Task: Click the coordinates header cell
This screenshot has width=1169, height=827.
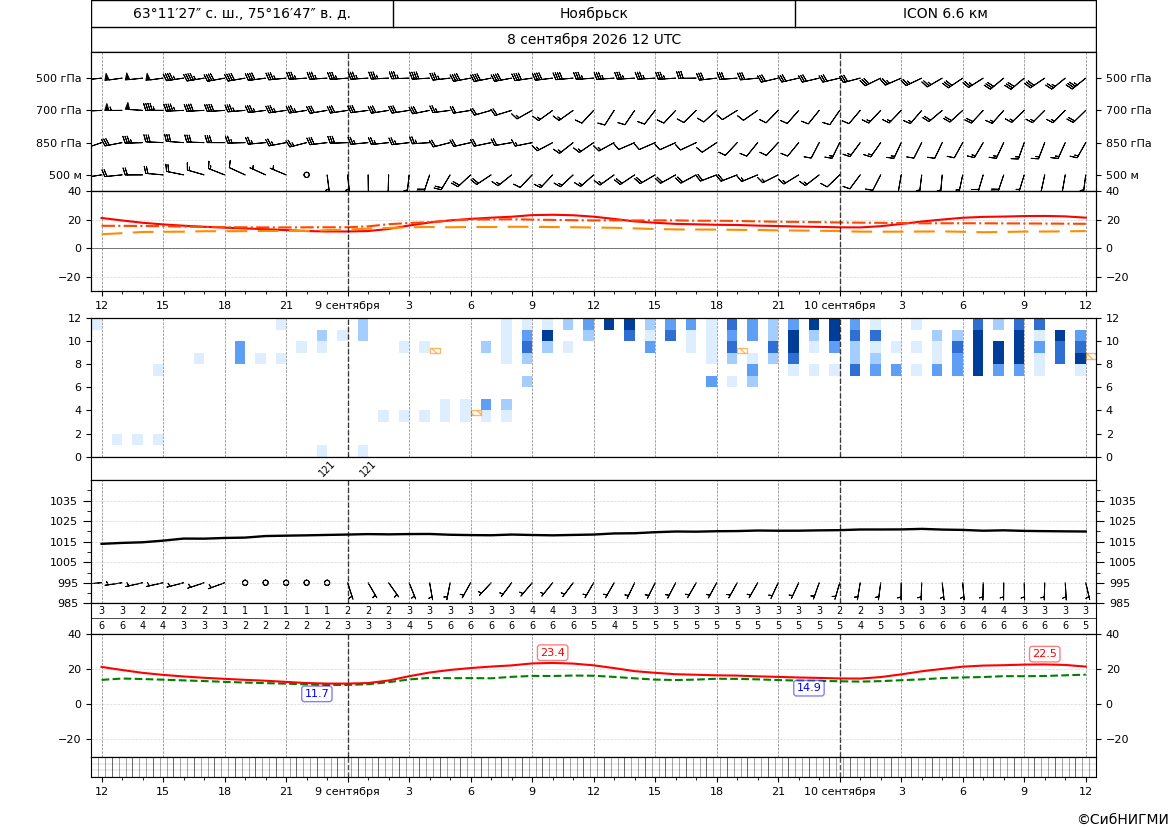Action: tap(242, 13)
